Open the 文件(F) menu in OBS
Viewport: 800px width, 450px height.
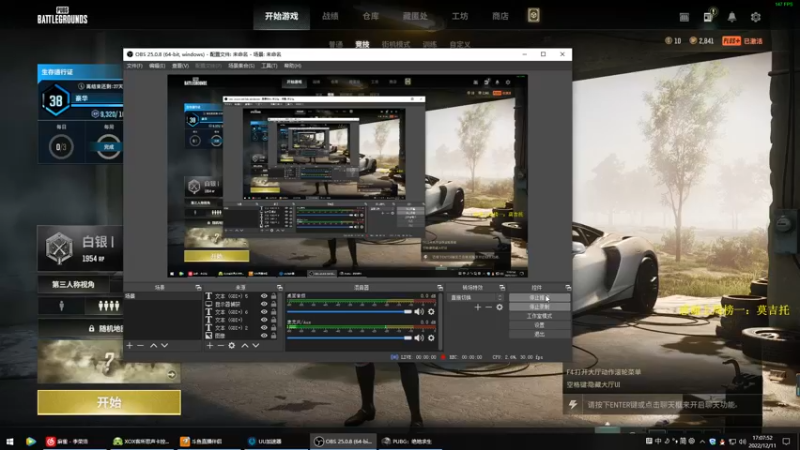pos(134,66)
